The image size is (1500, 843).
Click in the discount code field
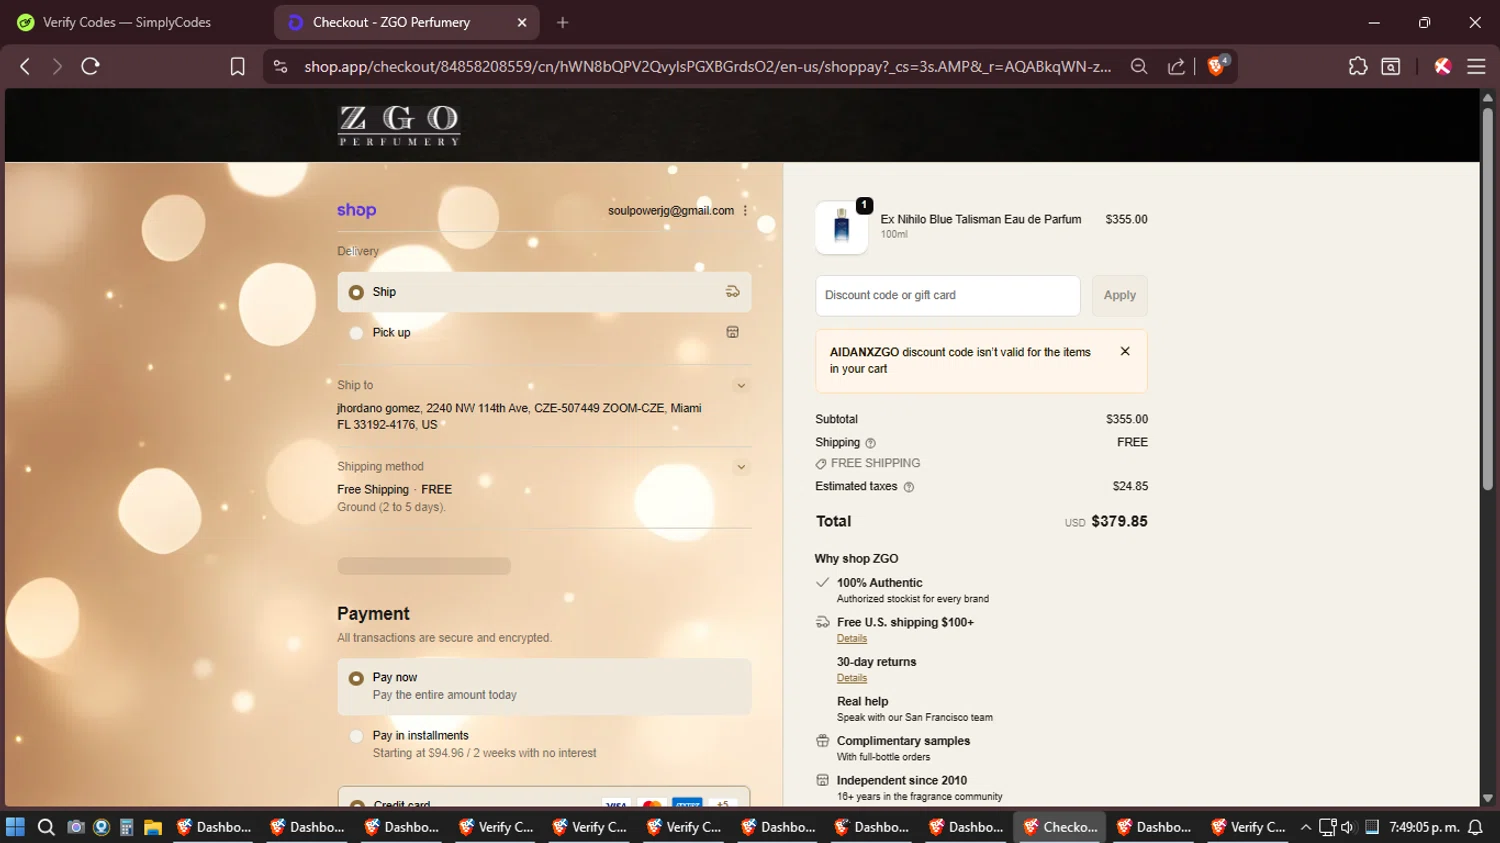pos(948,295)
